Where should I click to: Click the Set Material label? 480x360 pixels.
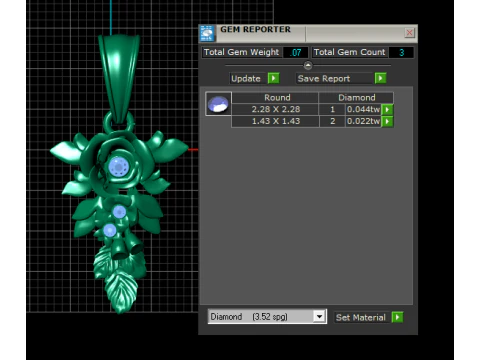[361, 317]
